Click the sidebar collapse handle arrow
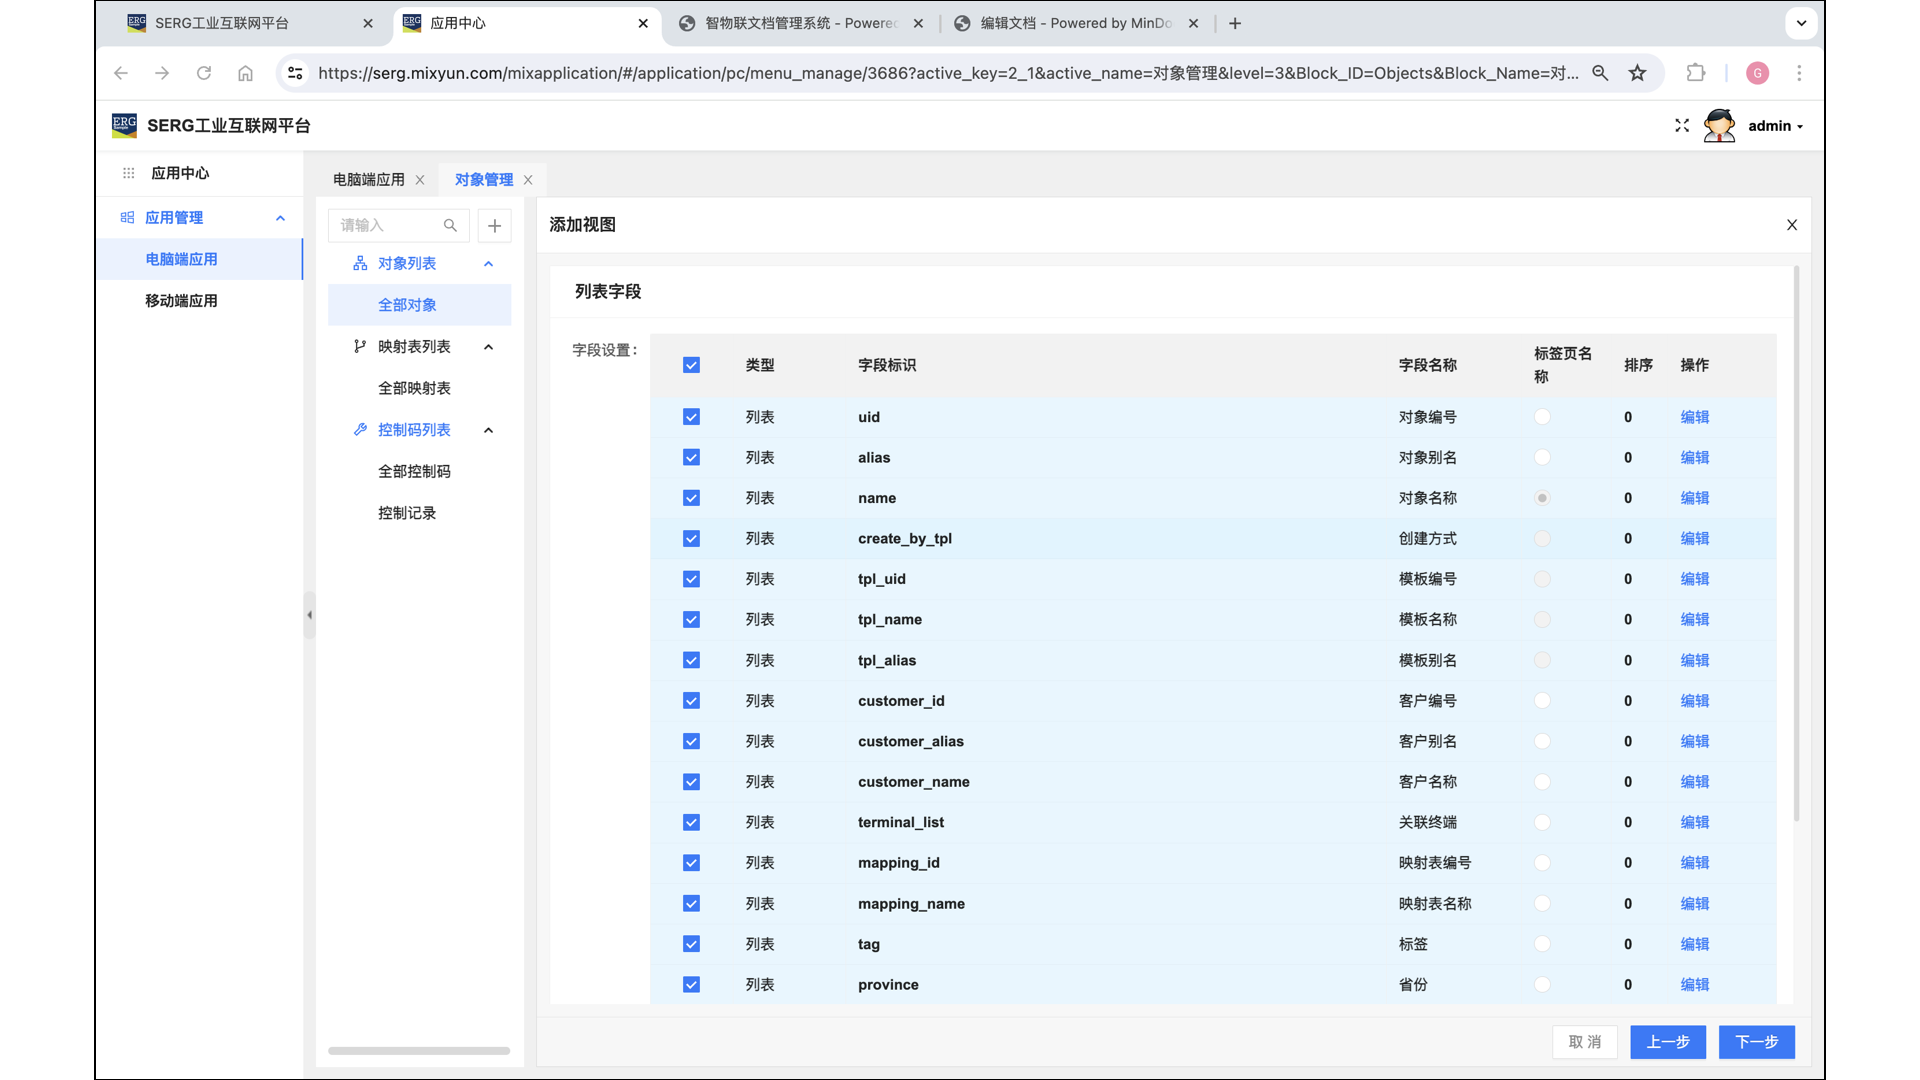Image resolution: width=1920 pixels, height=1080 pixels. click(309, 615)
